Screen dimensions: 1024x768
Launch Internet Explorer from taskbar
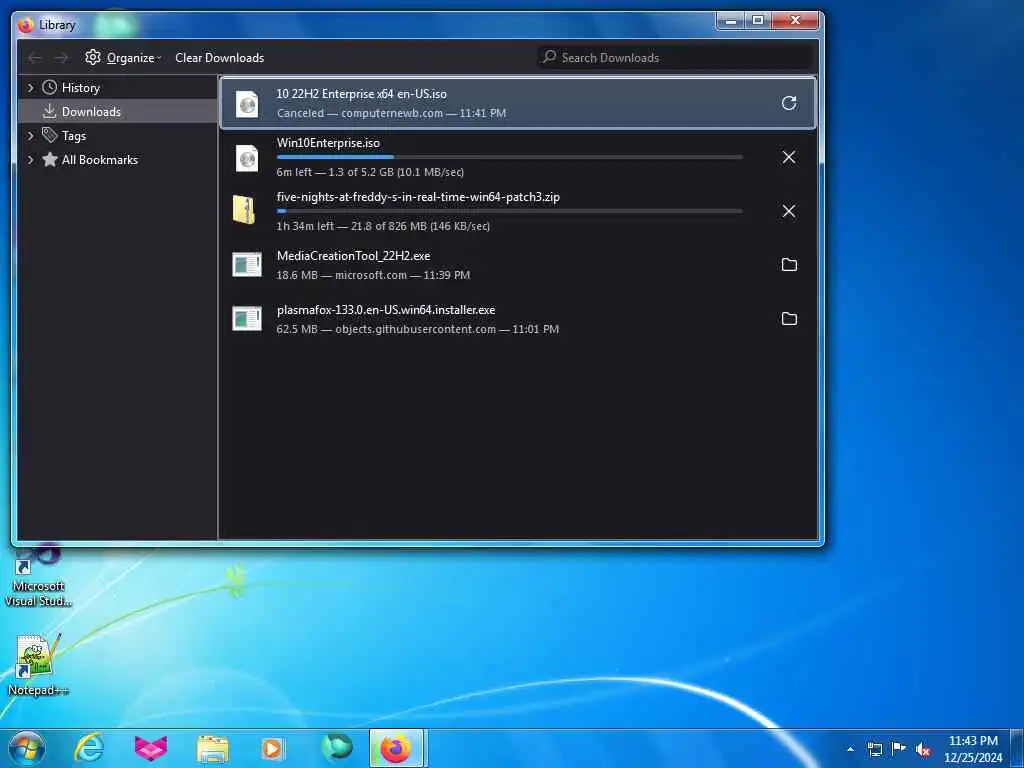[x=88, y=748]
